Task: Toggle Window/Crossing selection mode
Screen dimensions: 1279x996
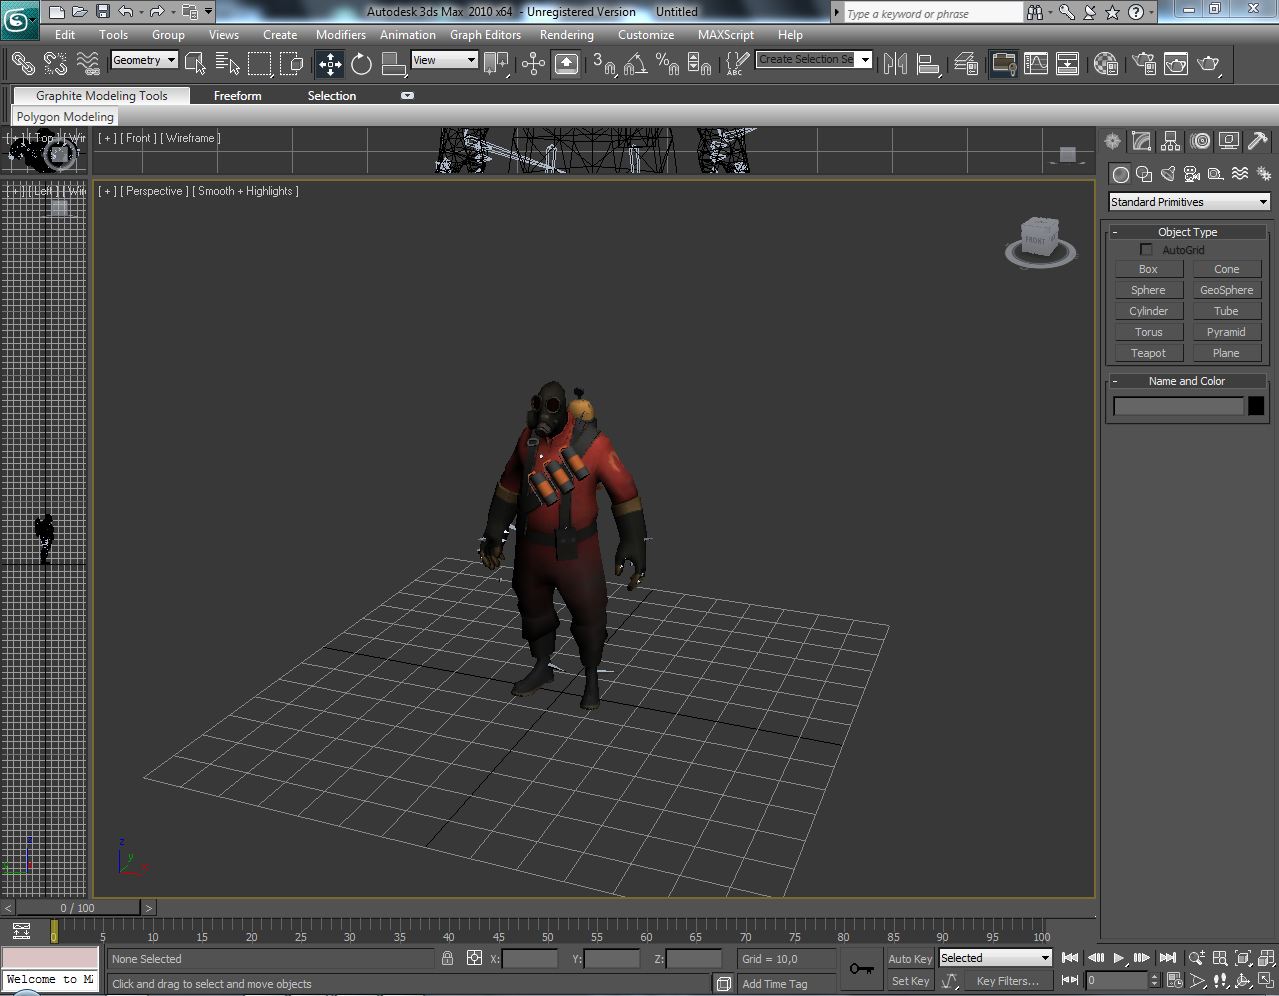Action: coord(292,64)
